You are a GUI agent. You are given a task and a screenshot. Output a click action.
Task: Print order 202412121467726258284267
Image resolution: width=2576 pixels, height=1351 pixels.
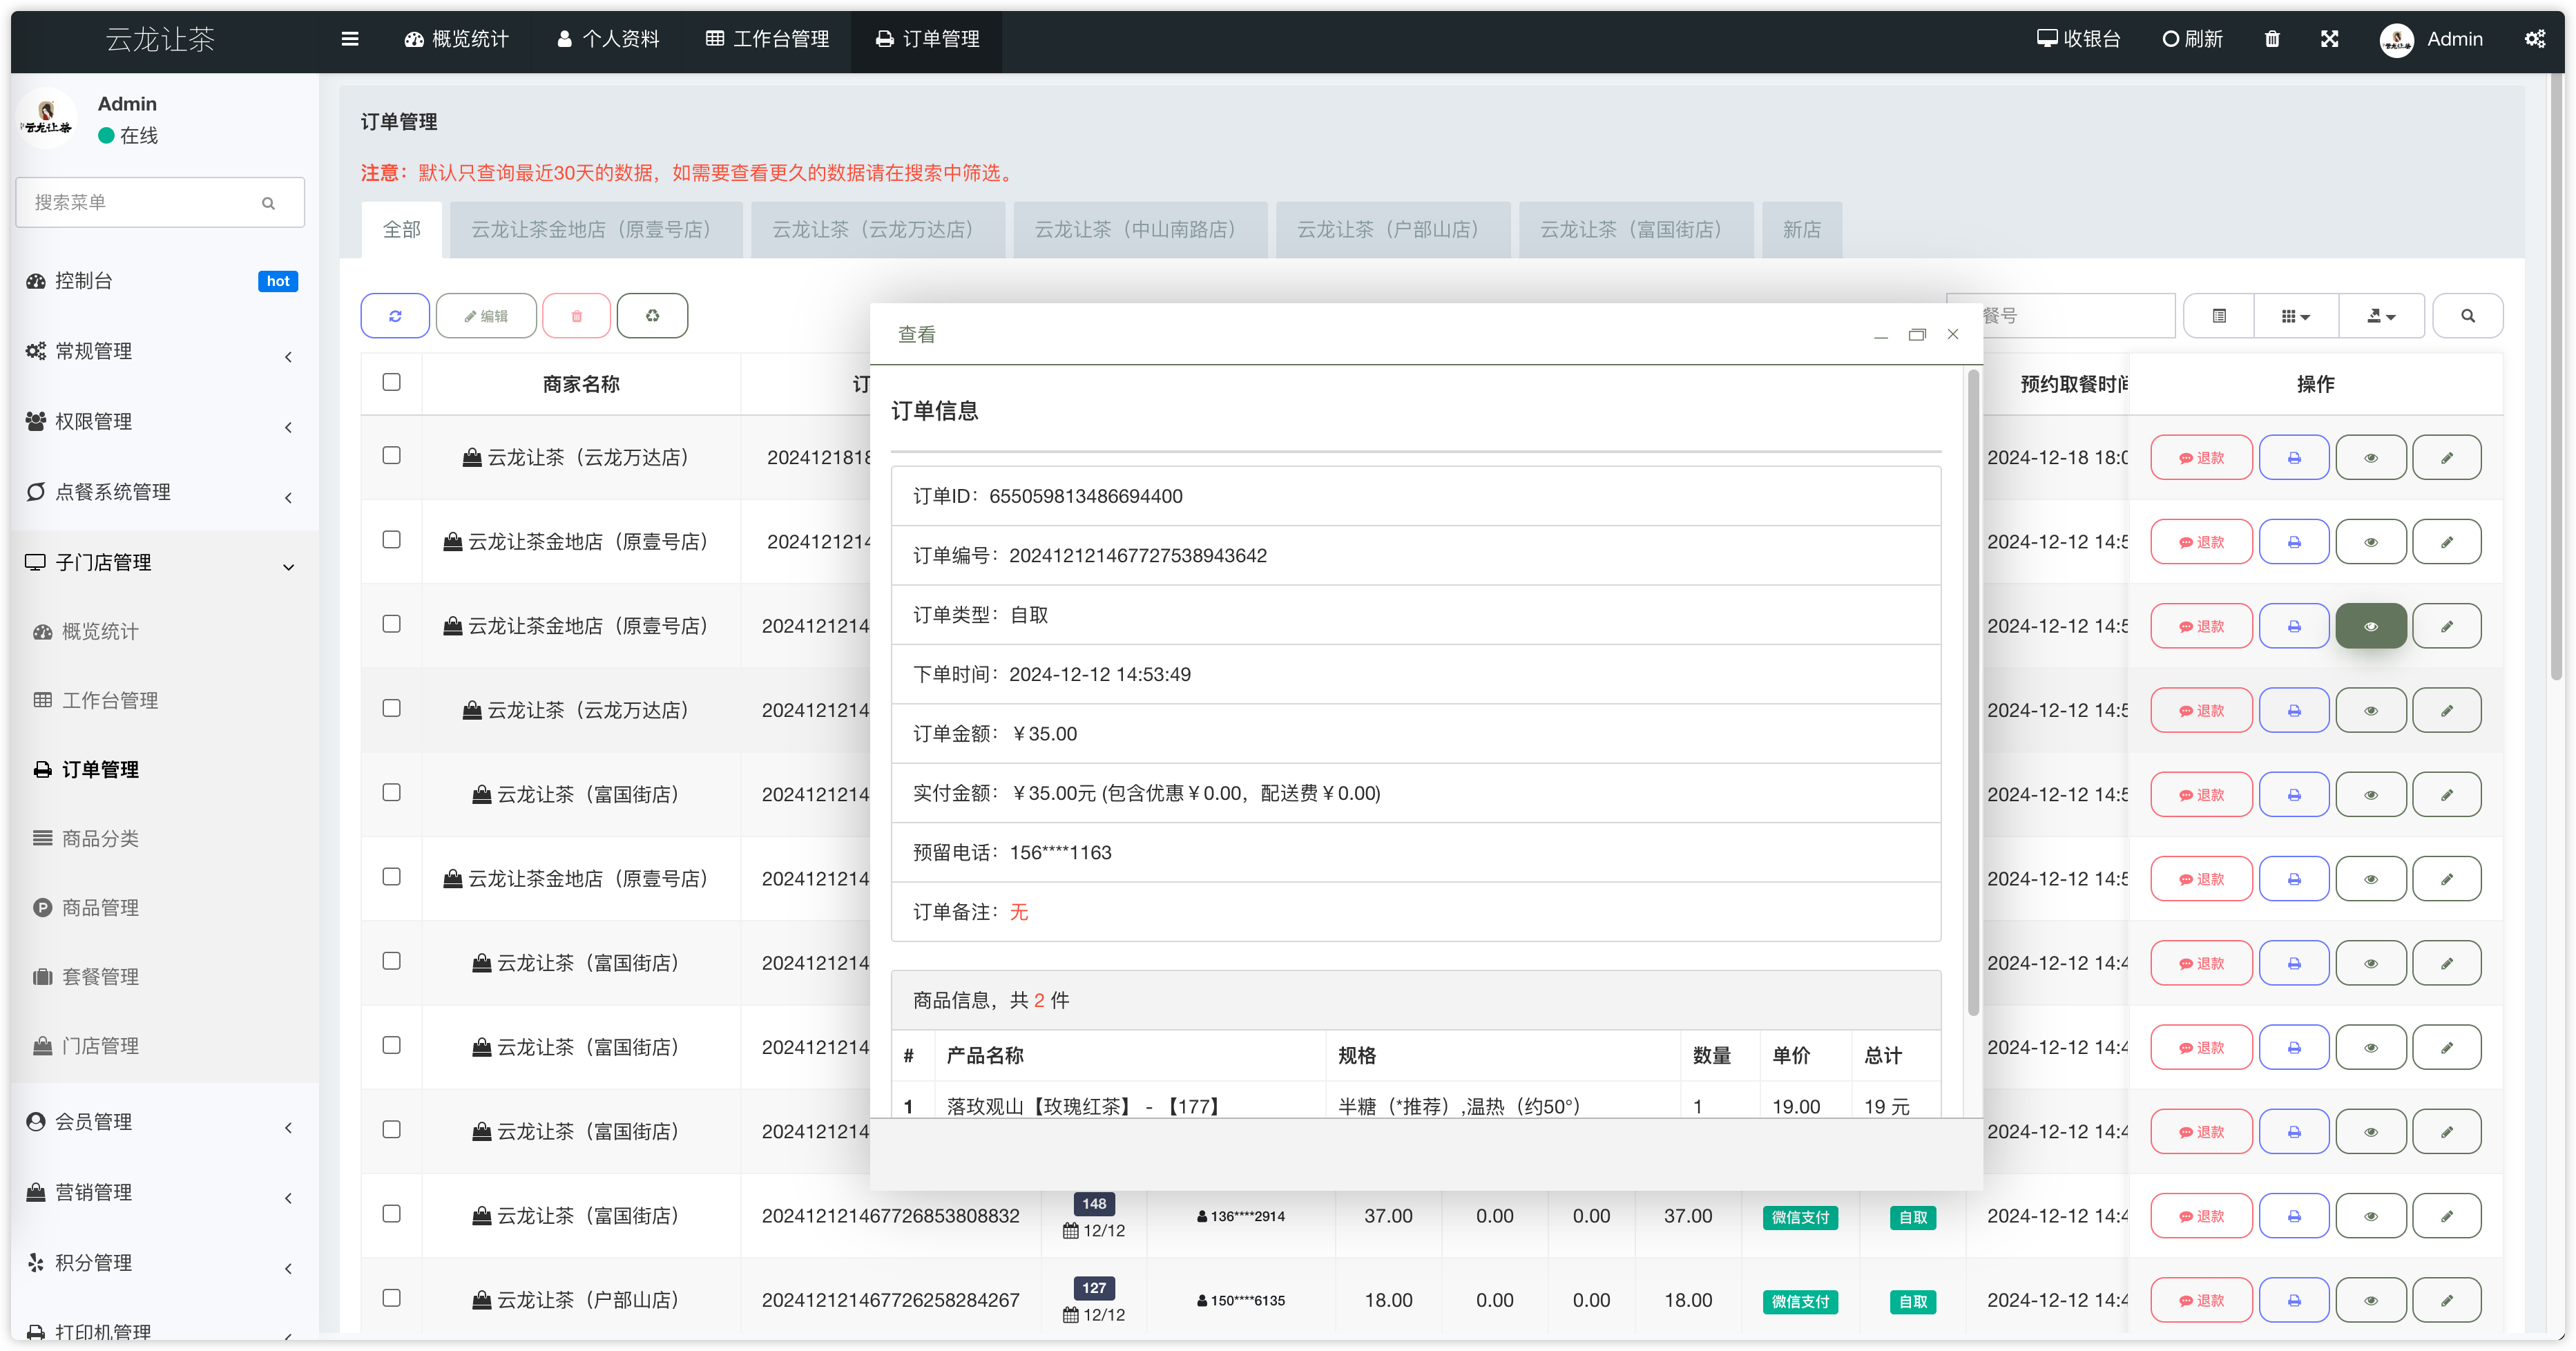click(2294, 1301)
